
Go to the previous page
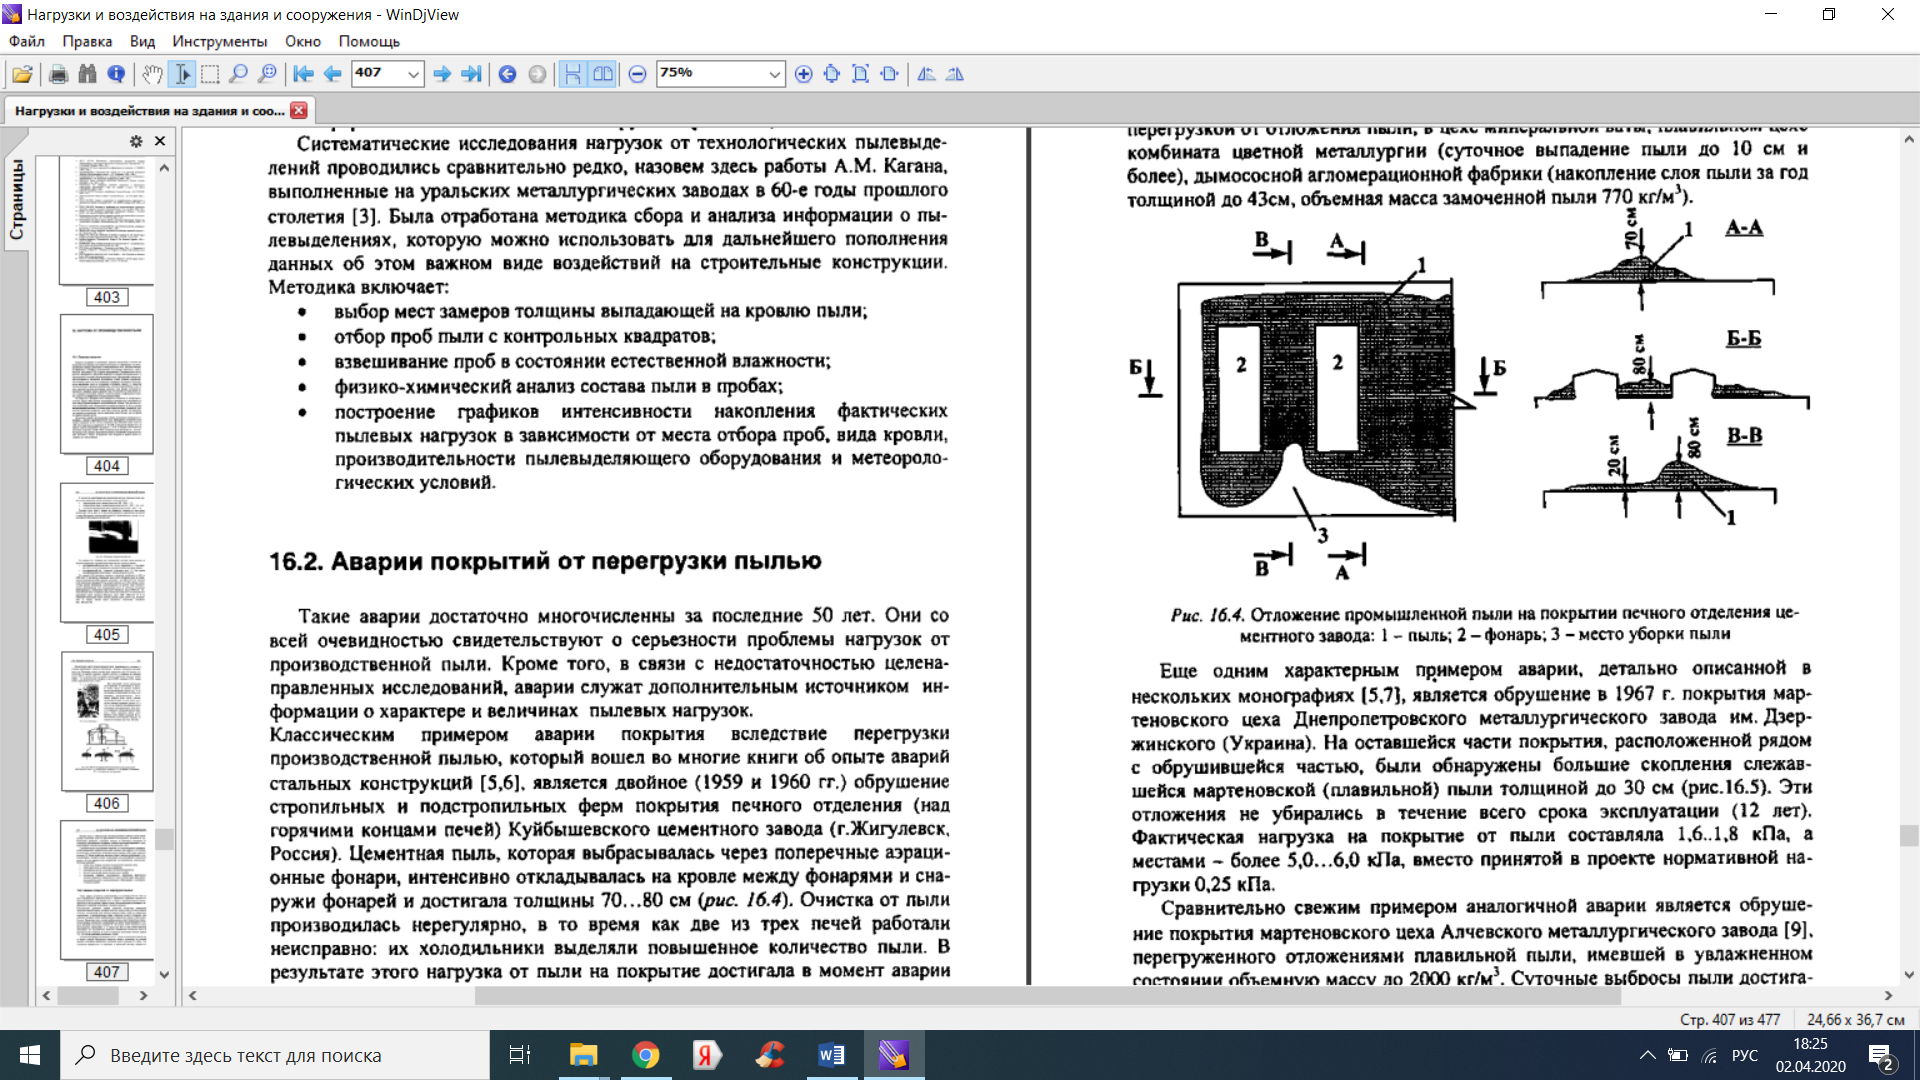pos(332,74)
